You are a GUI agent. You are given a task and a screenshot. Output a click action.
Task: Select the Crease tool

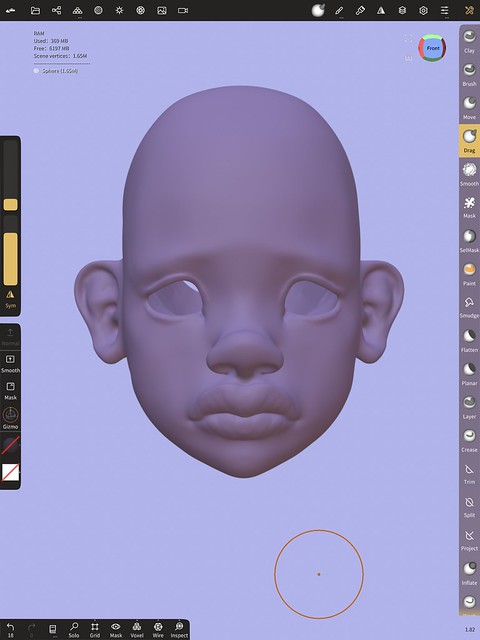point(469,440)
